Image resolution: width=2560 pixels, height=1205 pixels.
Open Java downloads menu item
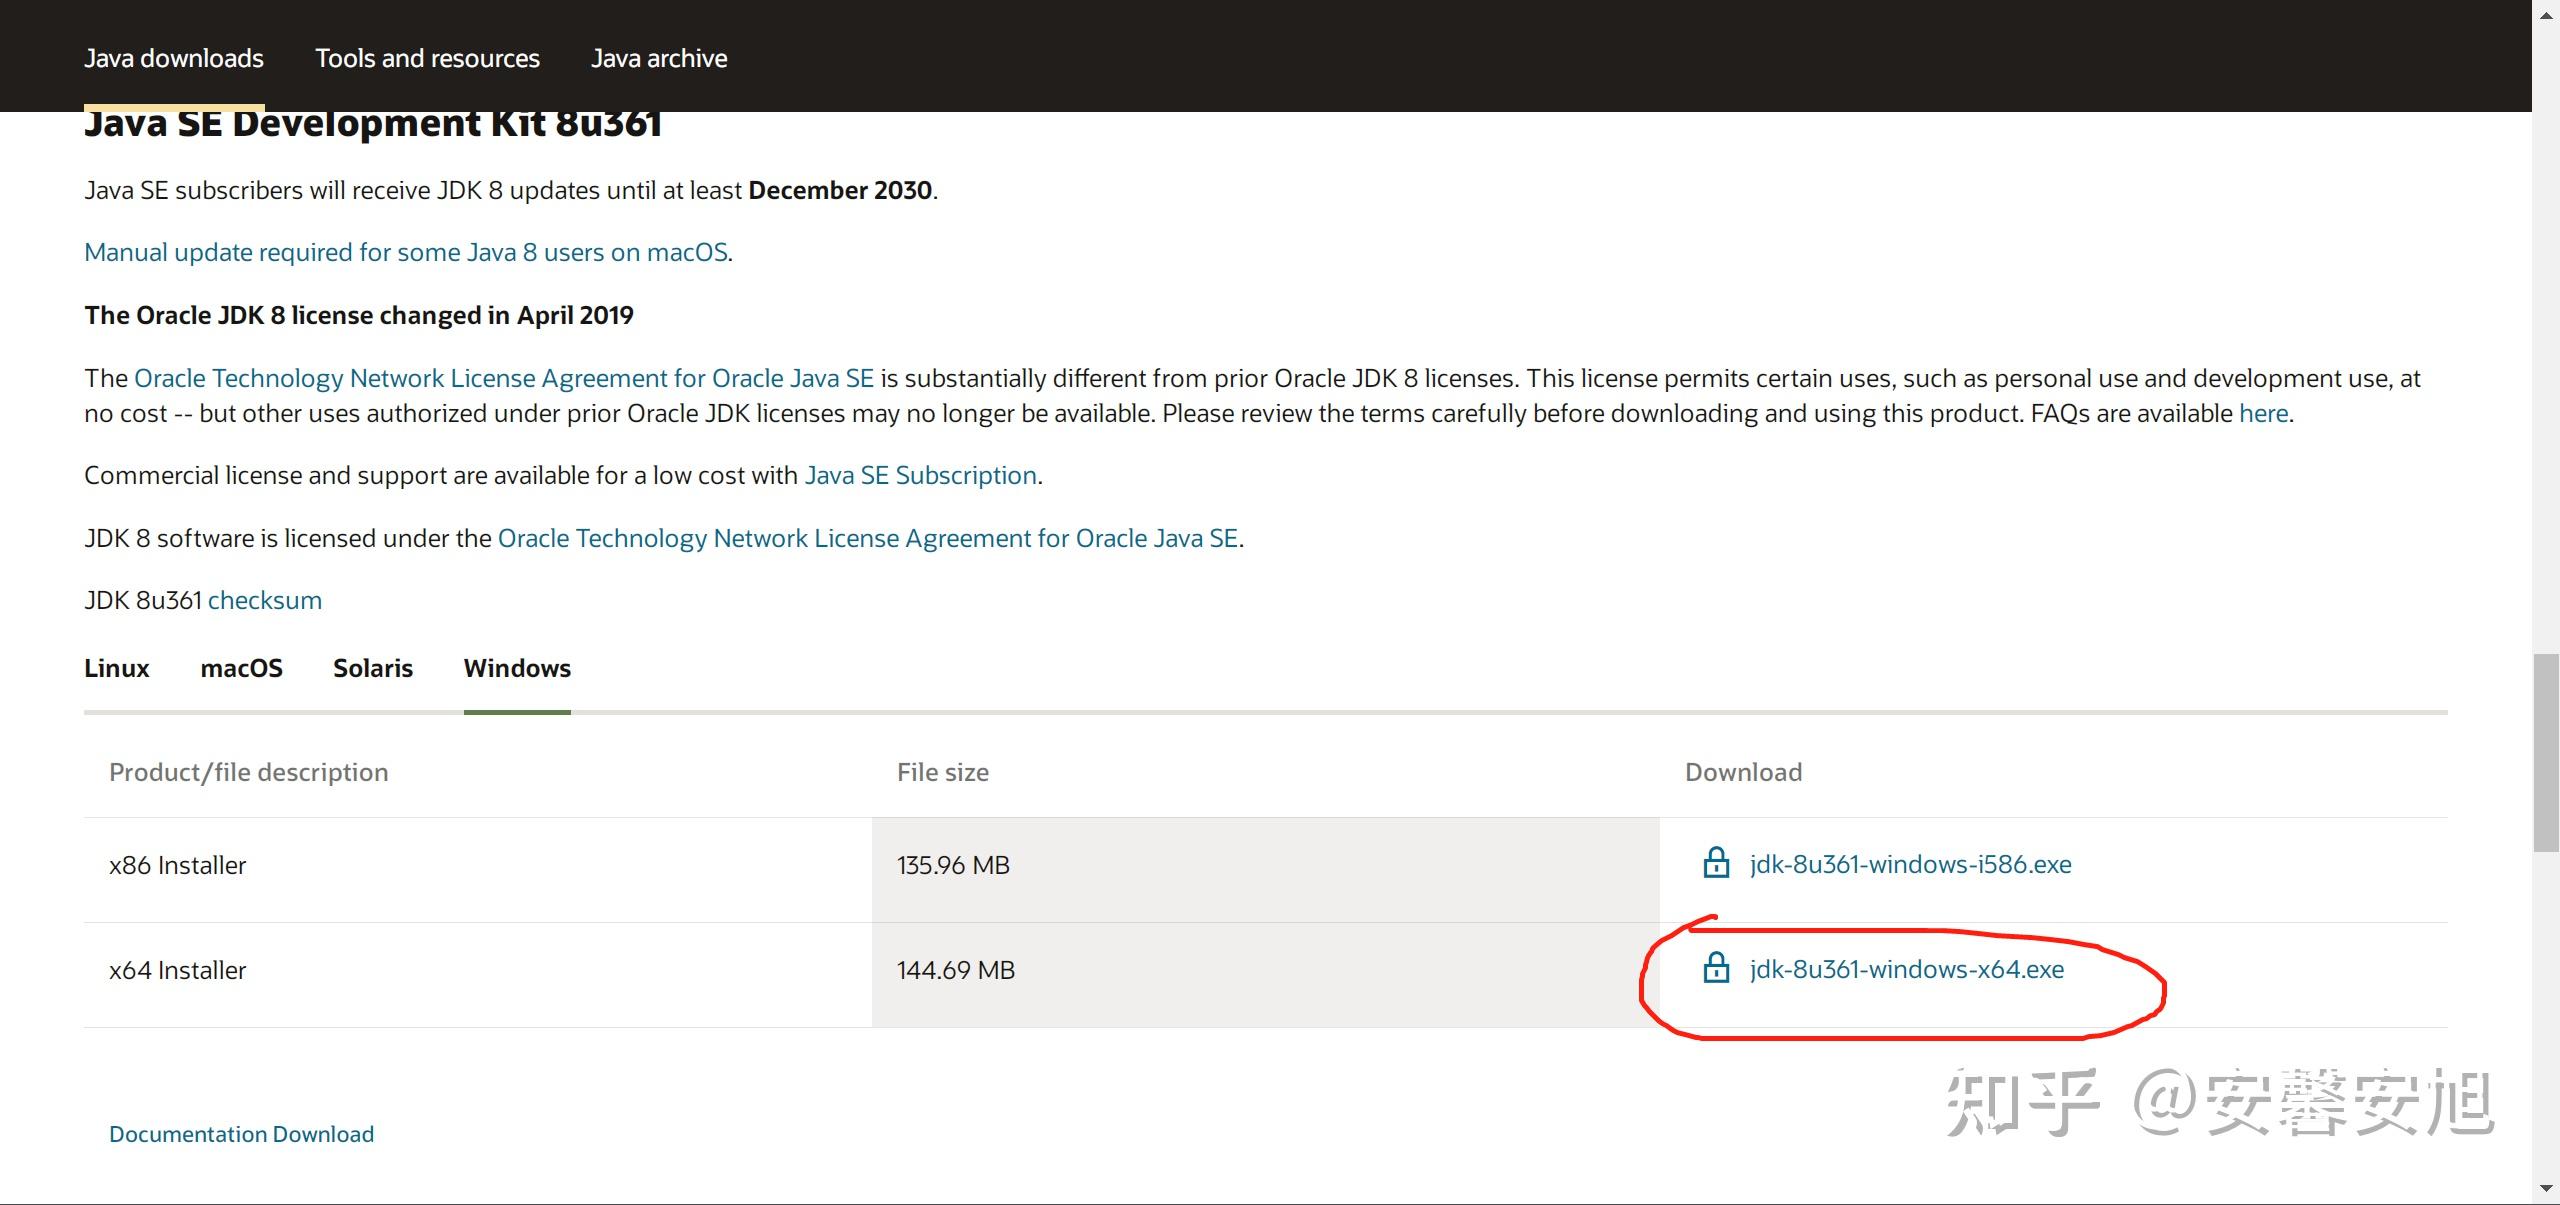pyautogui.click(x=174, y=58)
